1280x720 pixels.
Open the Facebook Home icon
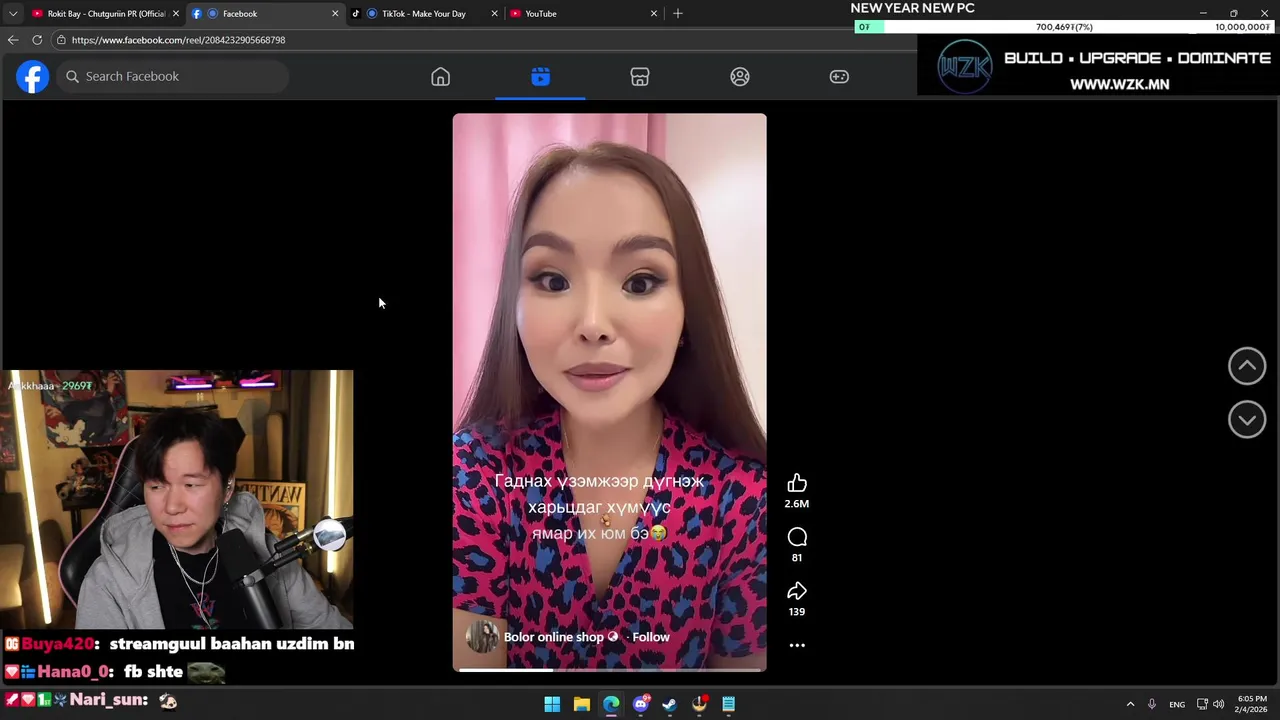click(440, 77)
